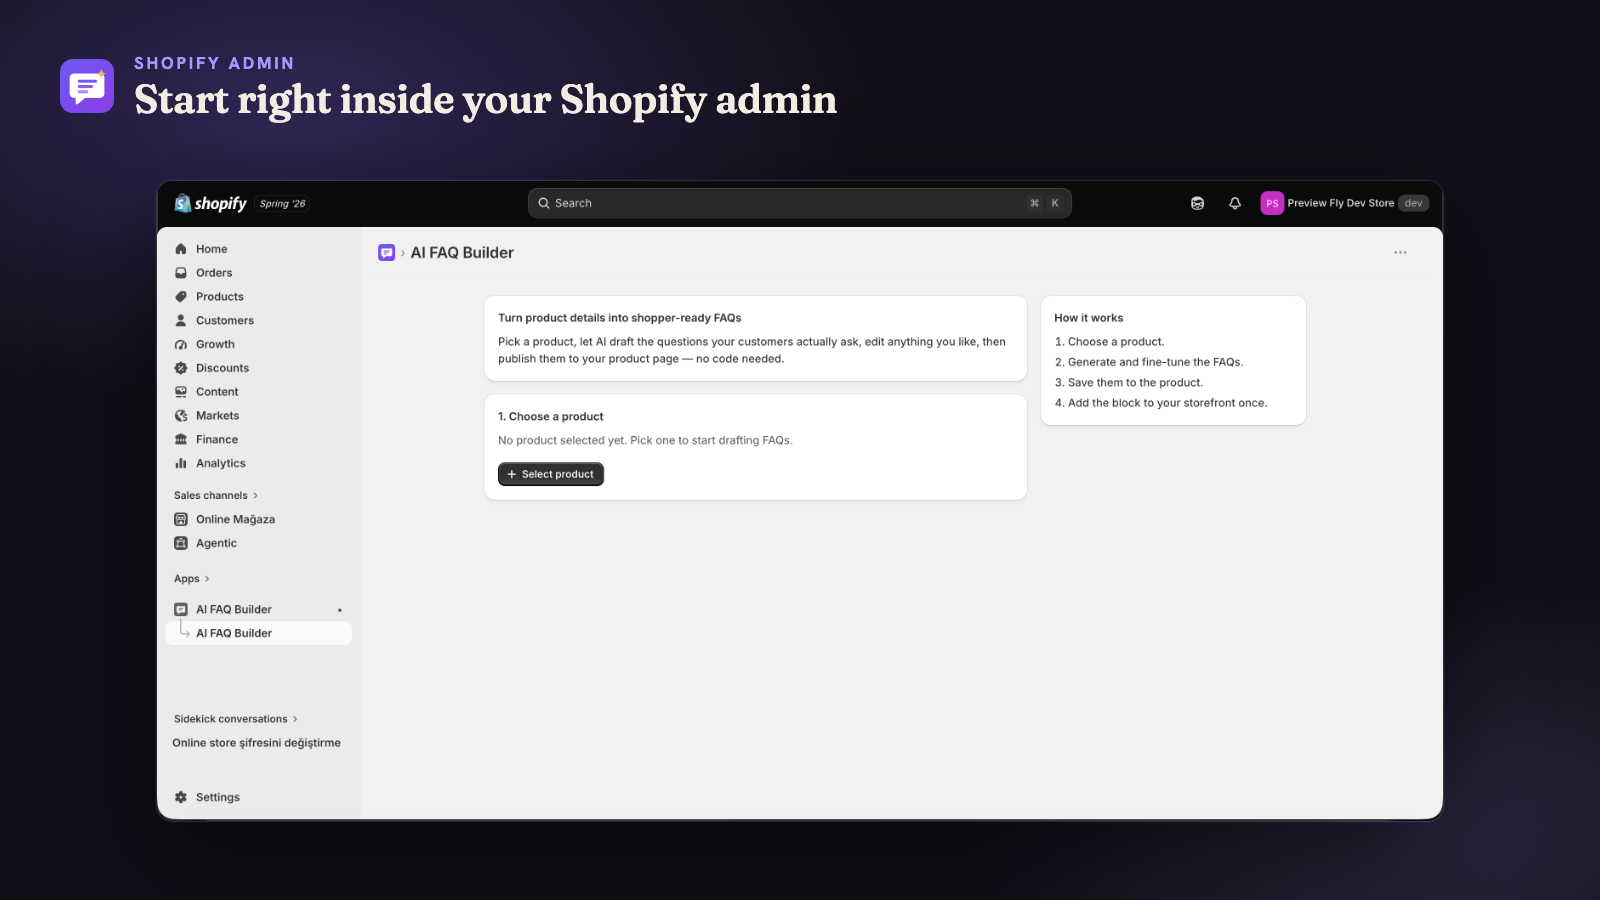This screenshot has height=900, width=1600.
Task: Click the Orders icon in the sidebar
Action: click(x=181, y=273)
